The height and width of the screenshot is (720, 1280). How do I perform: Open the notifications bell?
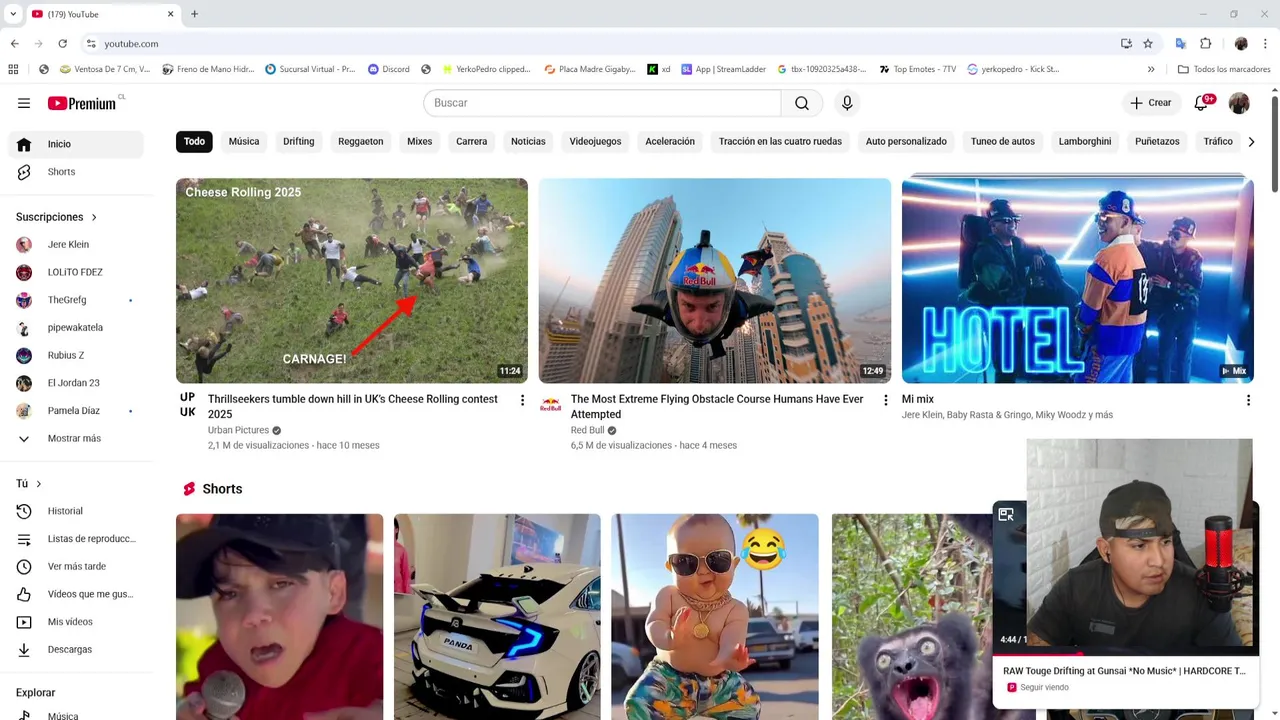(1202, 103)
